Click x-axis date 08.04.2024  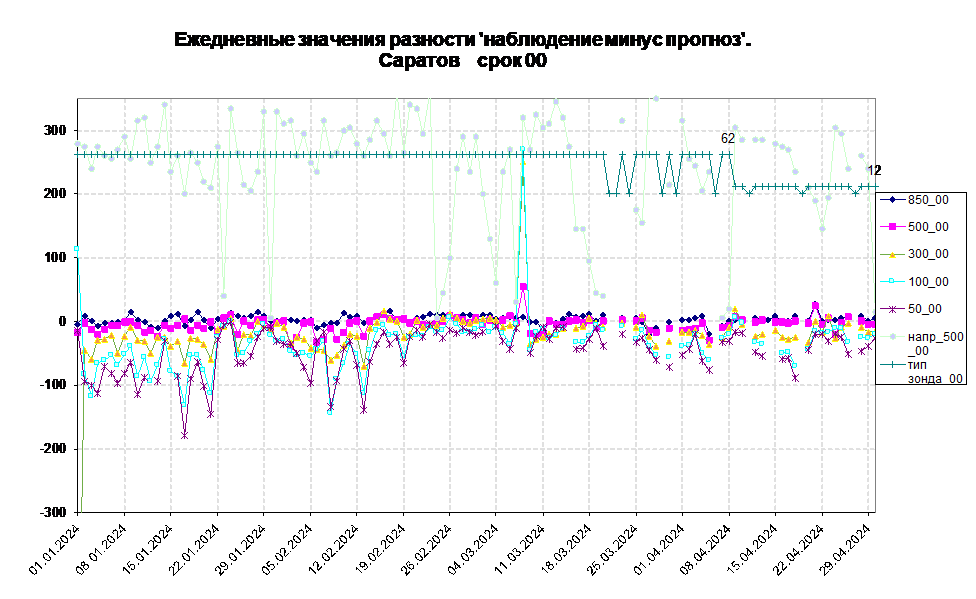(706, 549)
